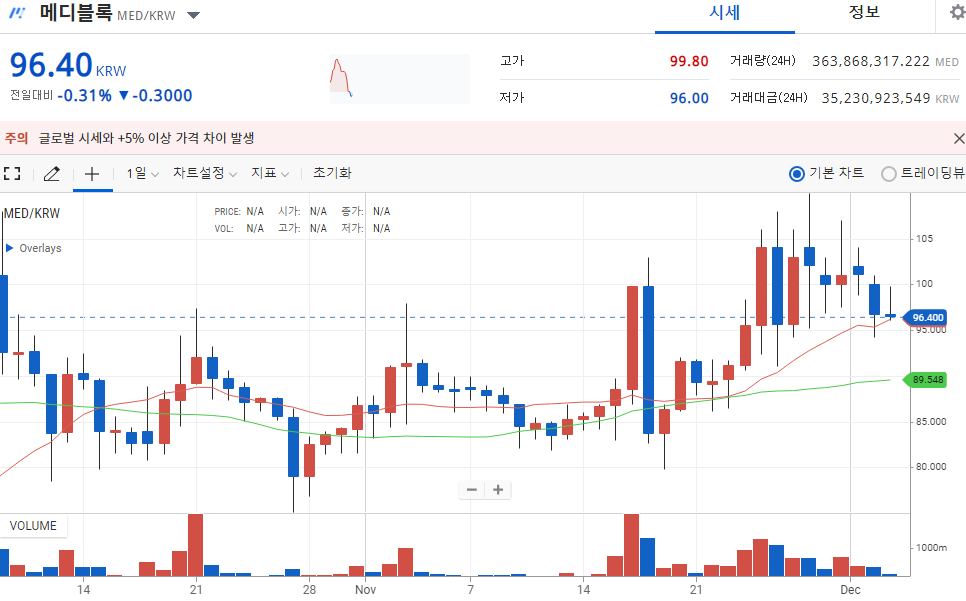This screenshot has height=601, width=966.
Task: Click the 363,868,317.222 volume value
Action: [871, 62]
